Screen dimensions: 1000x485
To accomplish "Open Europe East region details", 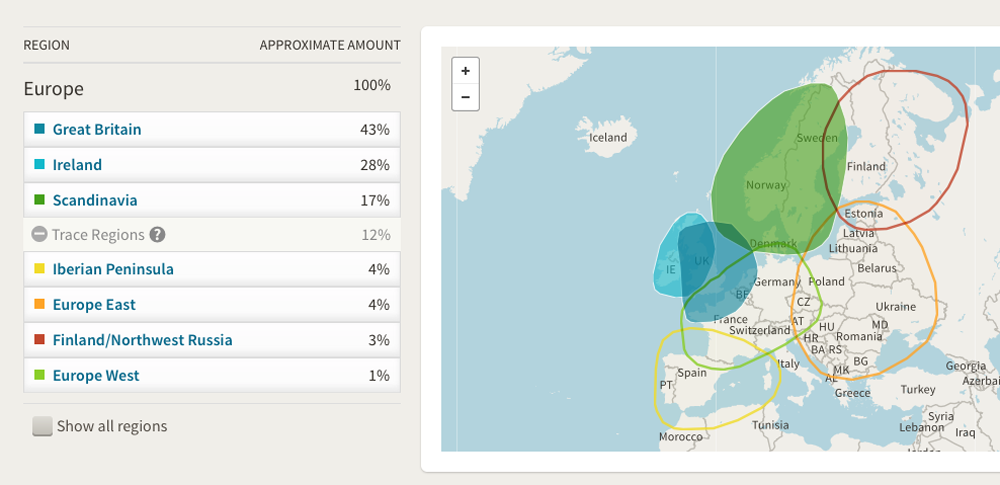I will [x=94, y=305].
